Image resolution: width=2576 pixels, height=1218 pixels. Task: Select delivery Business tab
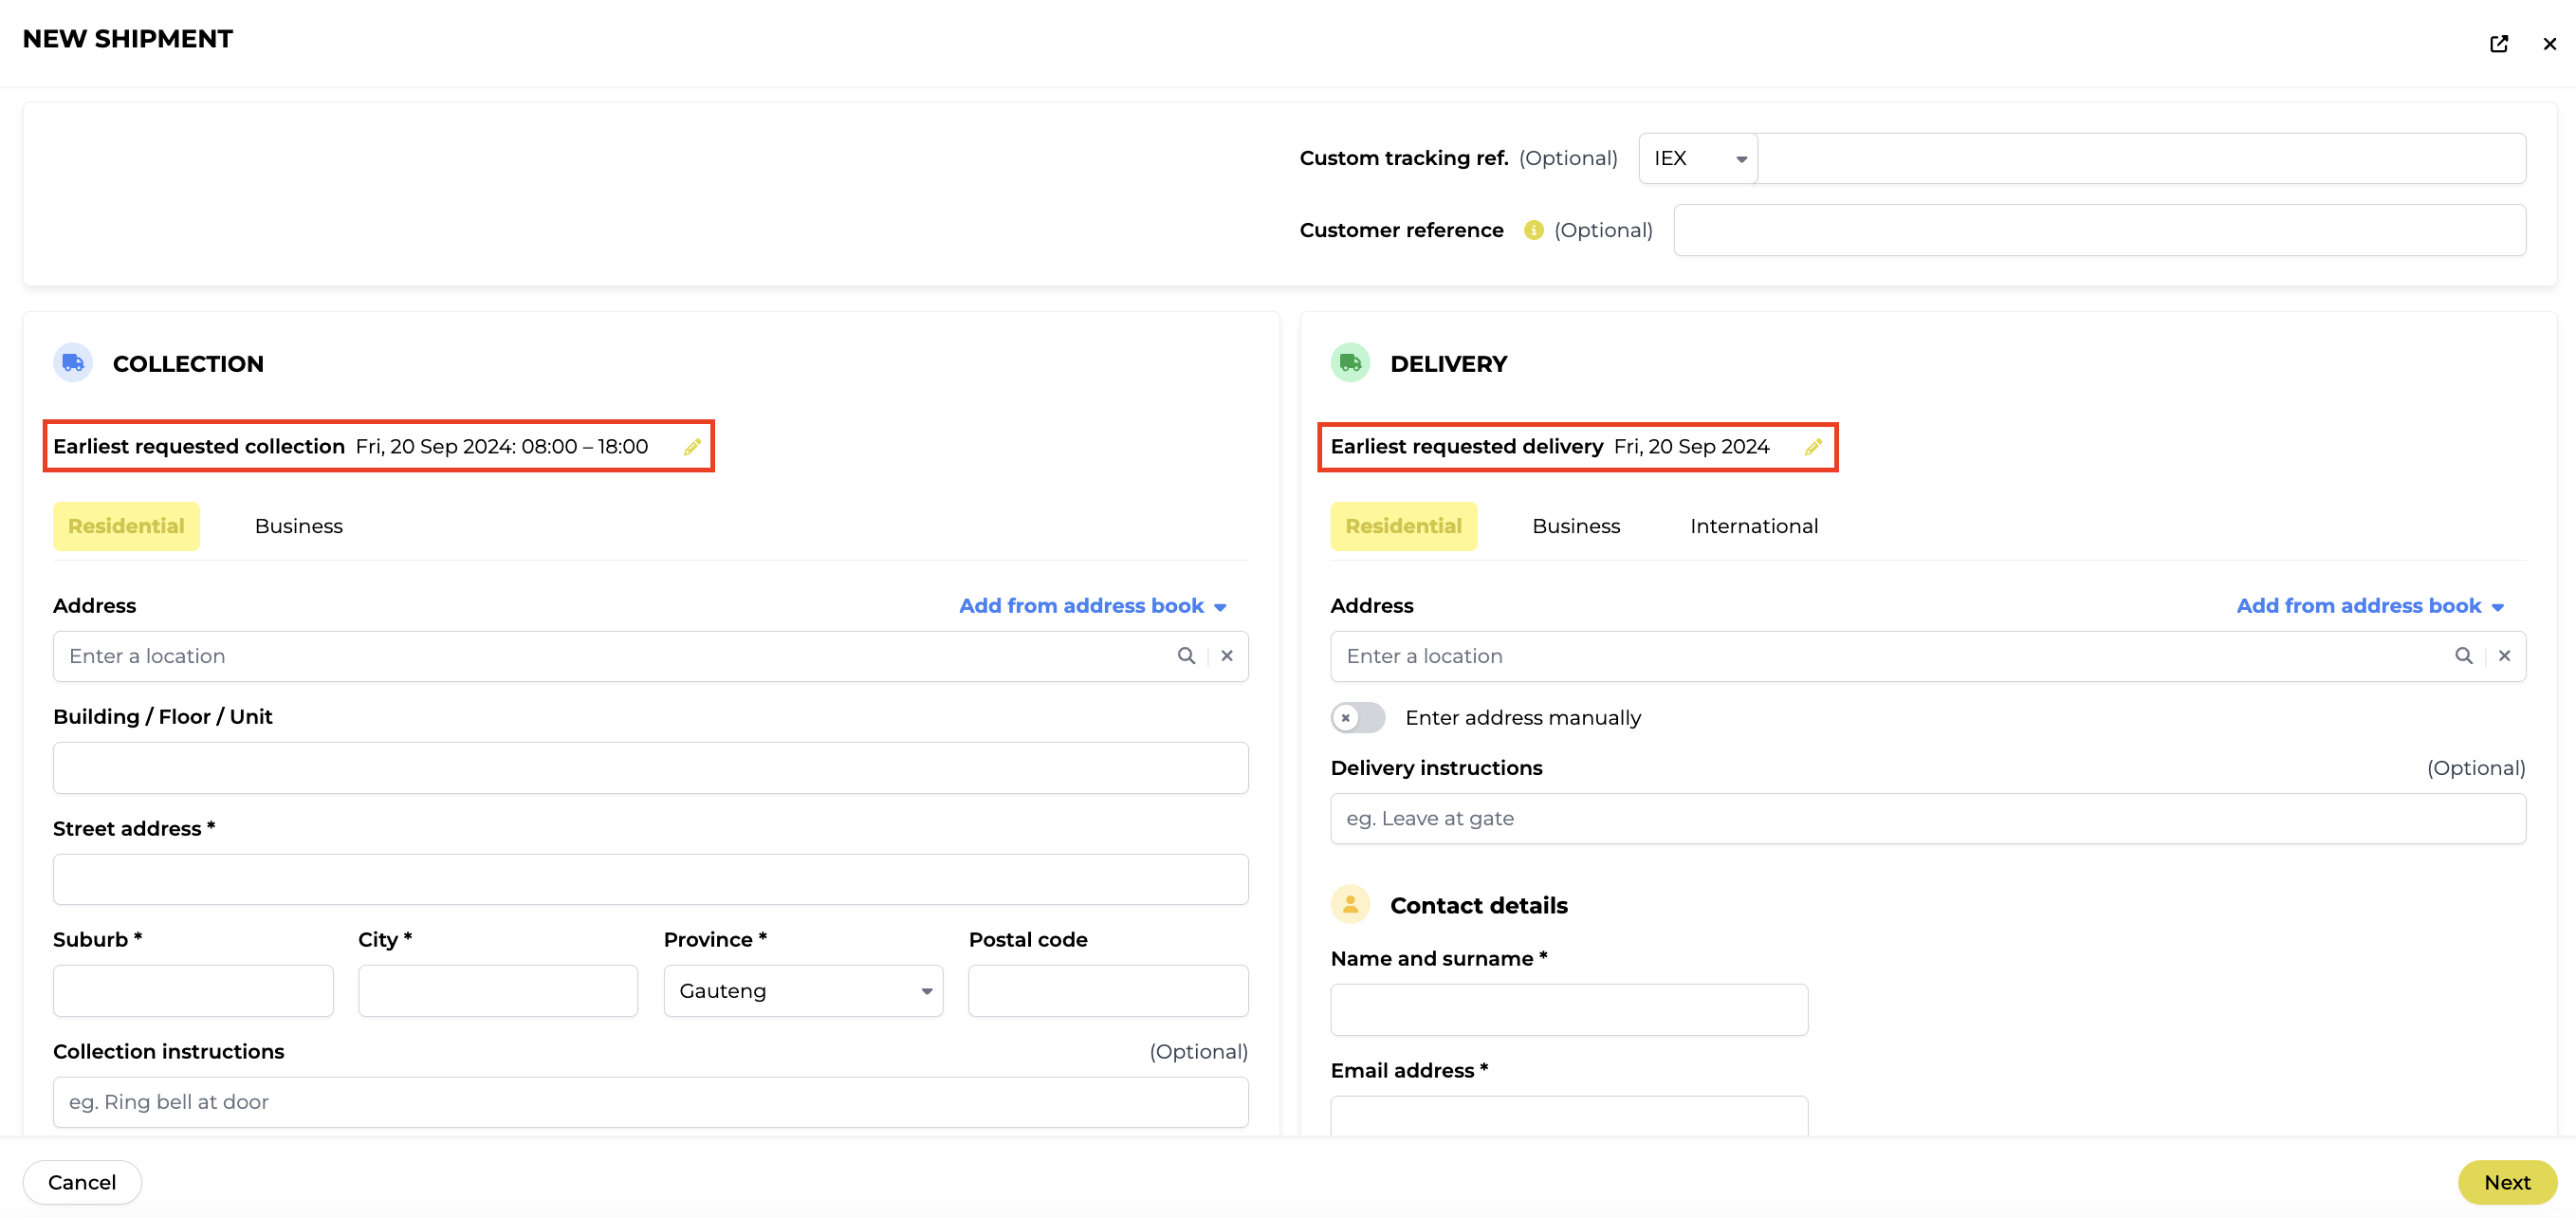pyautogui.click(x=1576, y=526)
